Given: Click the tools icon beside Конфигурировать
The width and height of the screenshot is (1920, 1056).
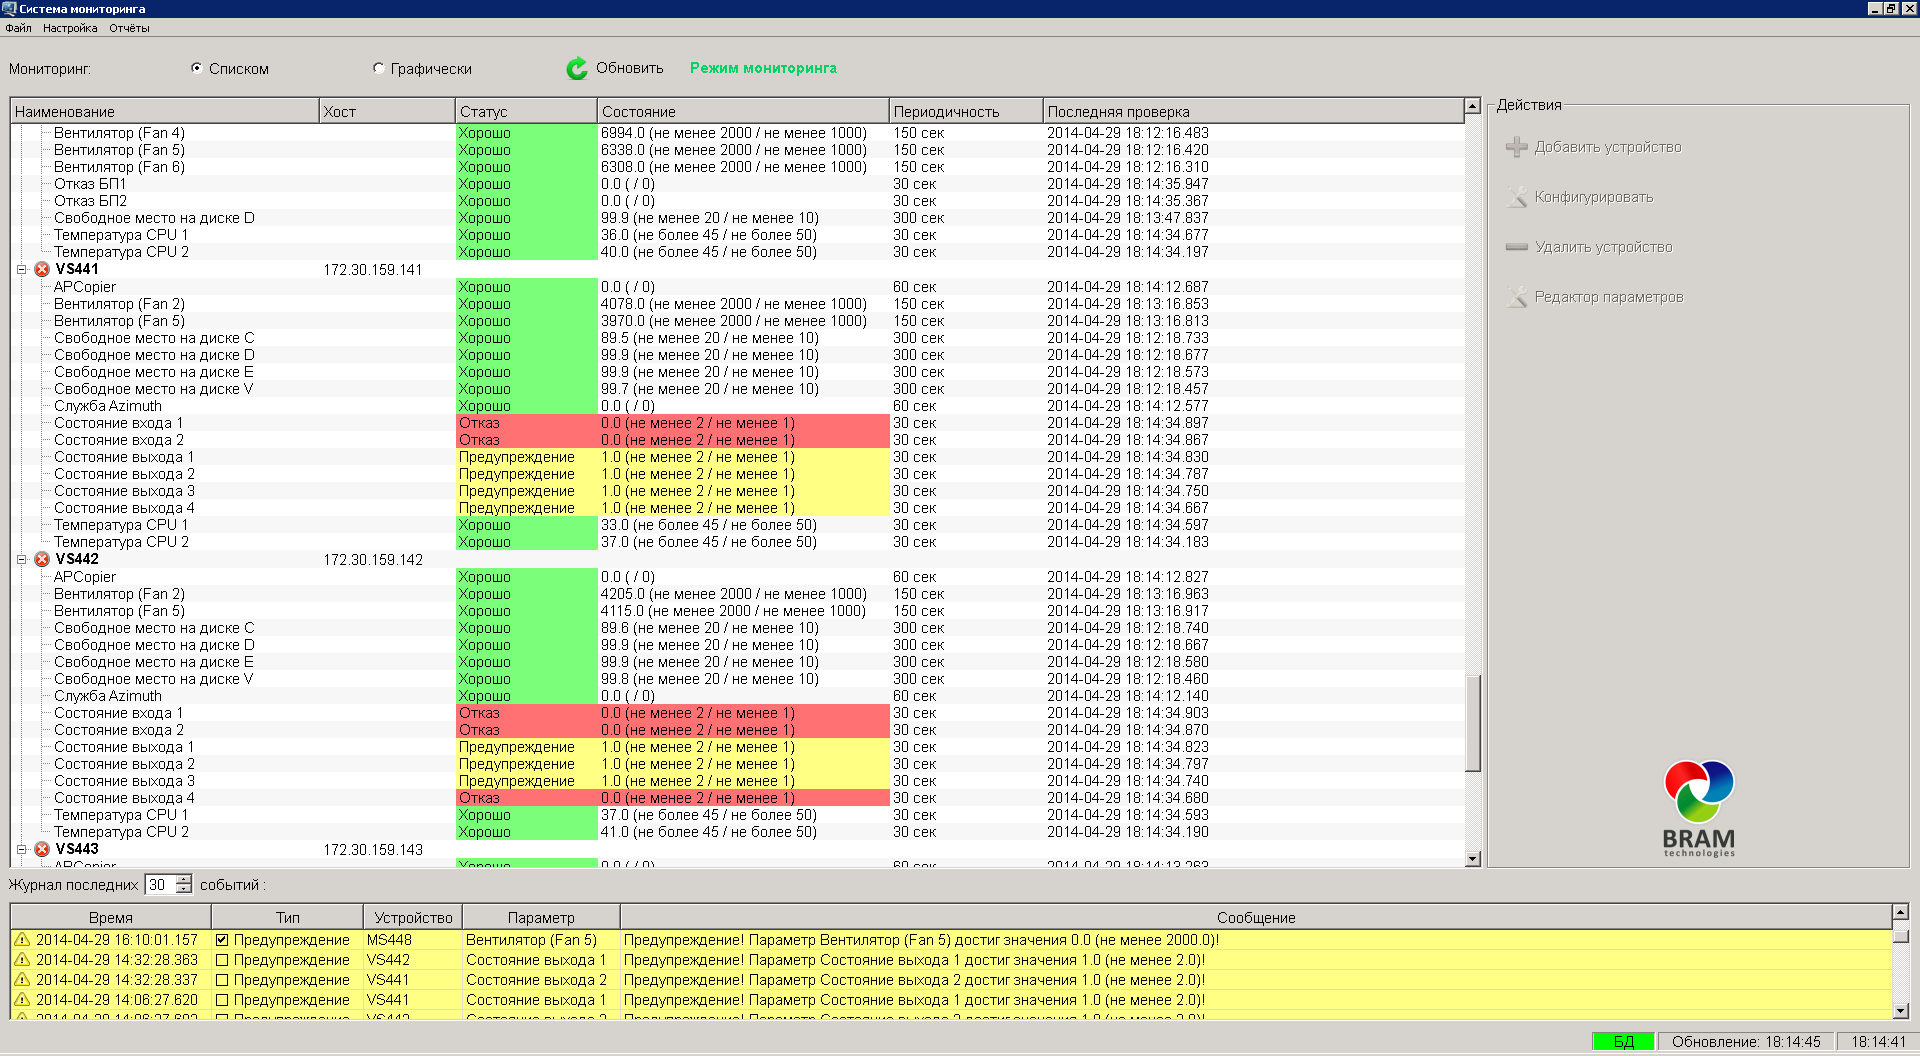Looking at the screenshot, I should coord(1517,197).
